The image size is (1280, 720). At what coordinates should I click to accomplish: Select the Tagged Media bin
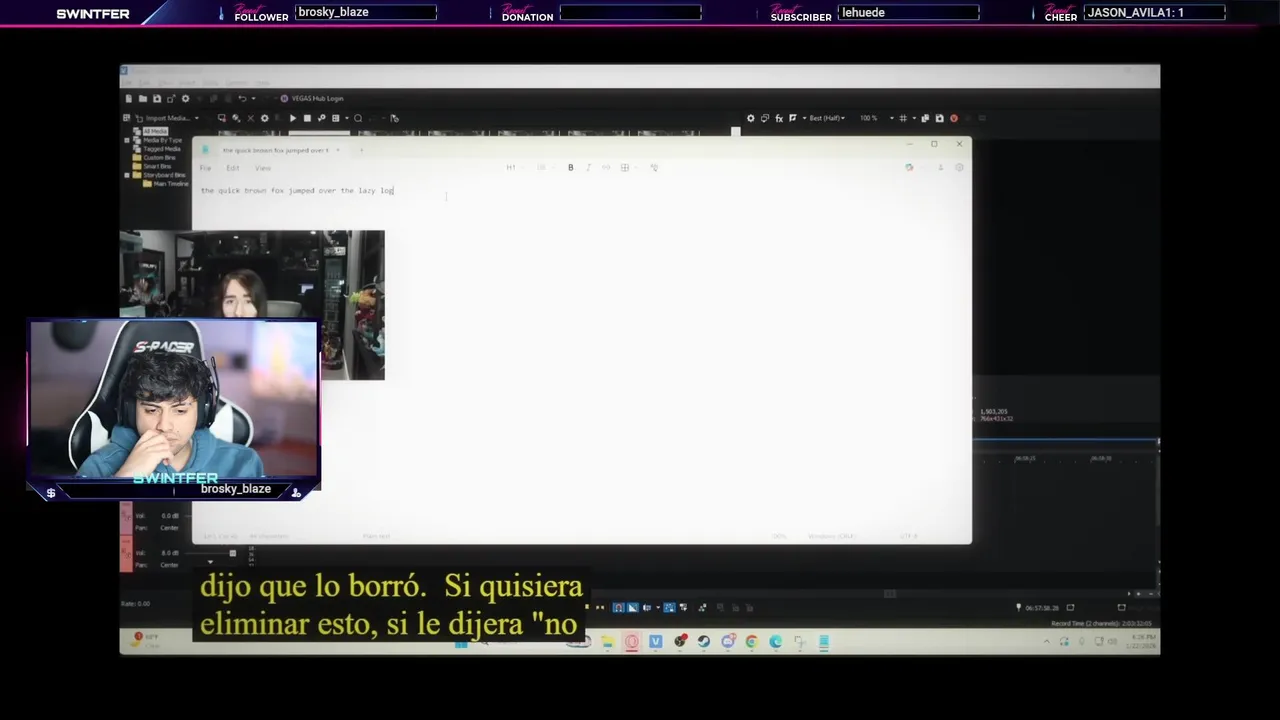tap(161, 149)
